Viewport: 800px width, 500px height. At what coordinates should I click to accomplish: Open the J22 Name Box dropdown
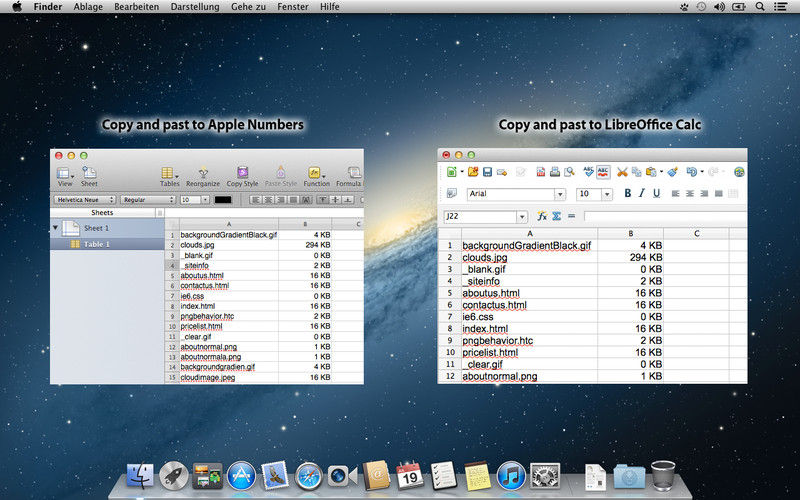[x=521, y=216]
